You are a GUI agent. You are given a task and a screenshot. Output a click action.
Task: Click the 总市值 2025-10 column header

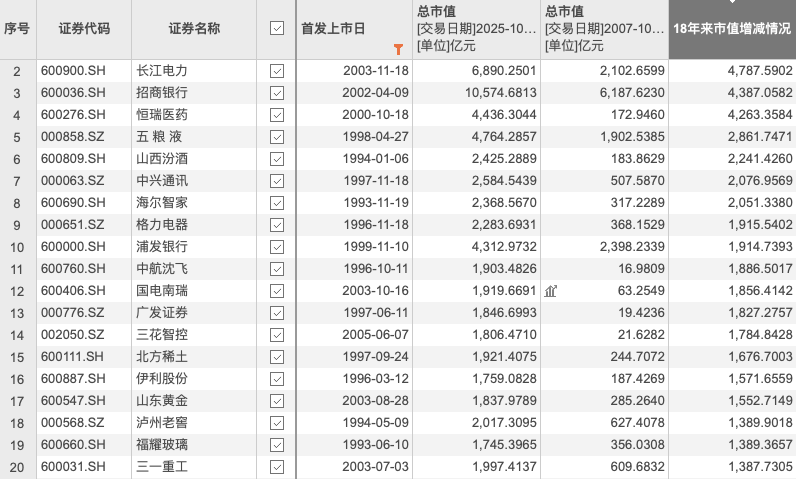[476, 29]
